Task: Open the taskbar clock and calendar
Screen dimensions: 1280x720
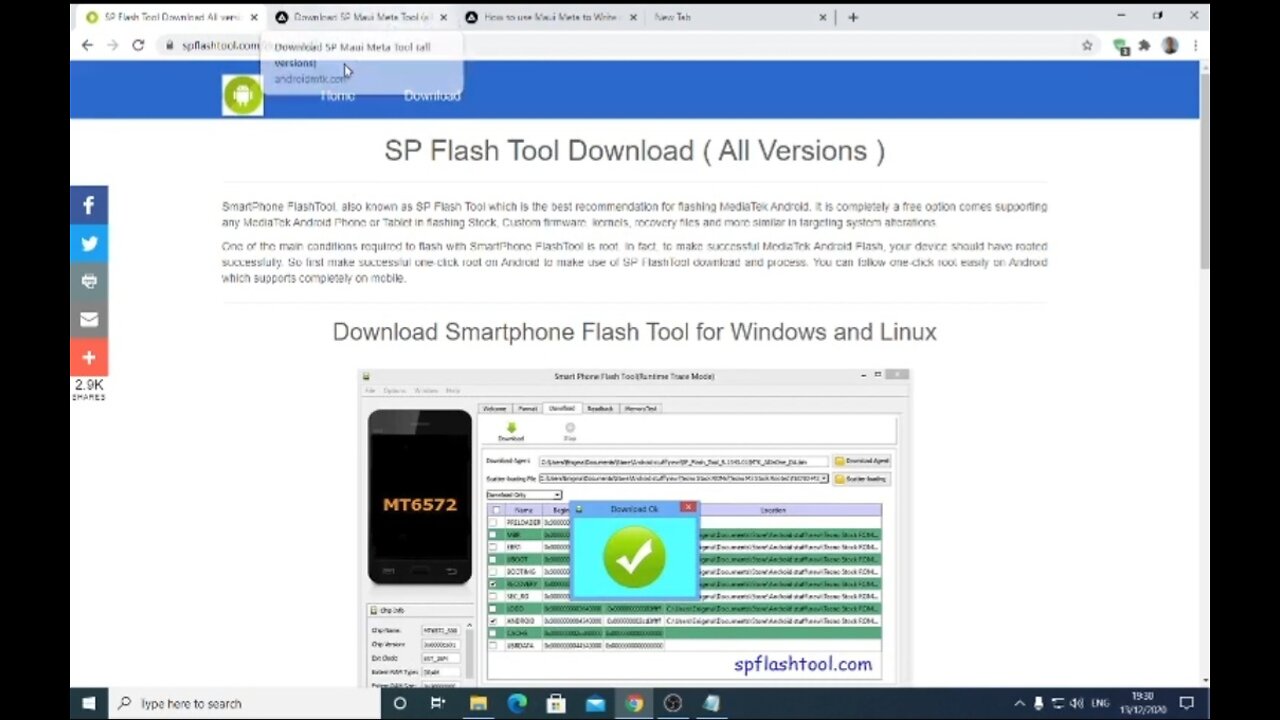Action: (x=1141, y=703)
